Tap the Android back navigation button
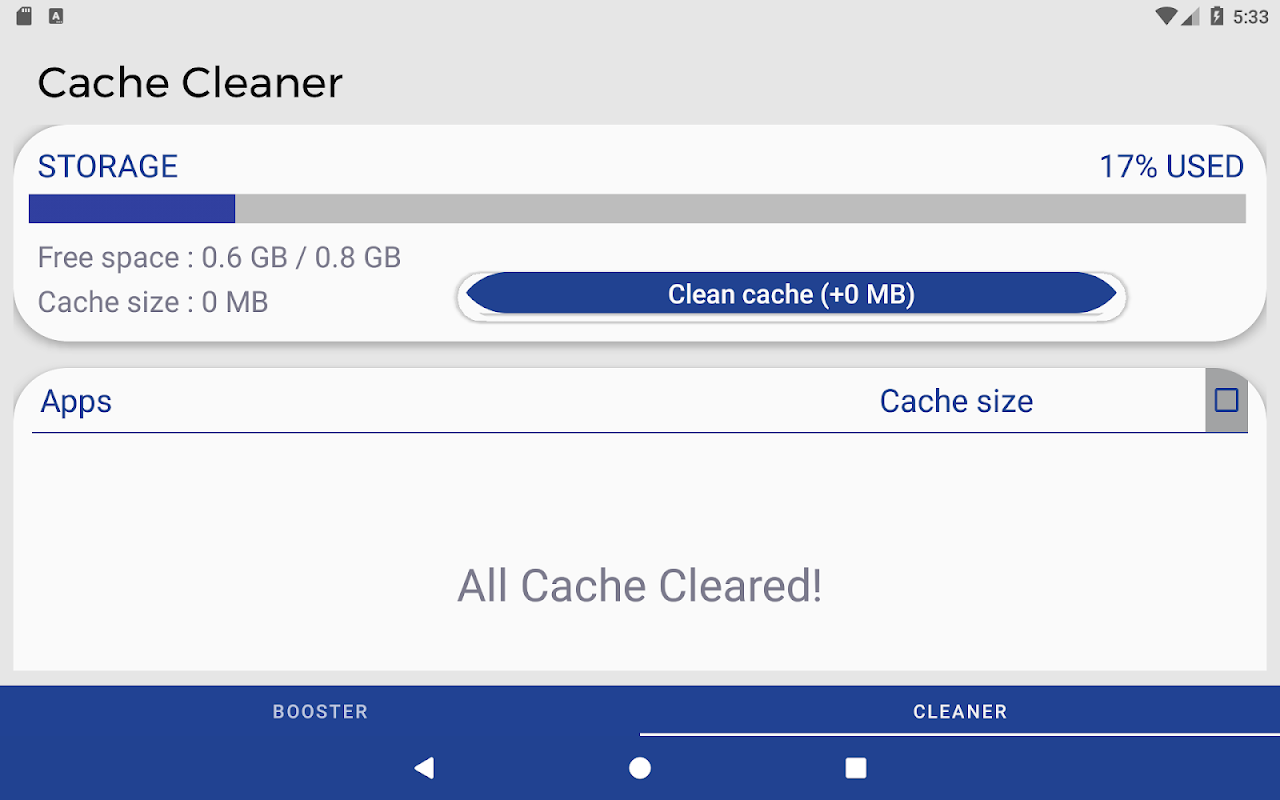Viewport: 1280px width, 800px height. 425,768
